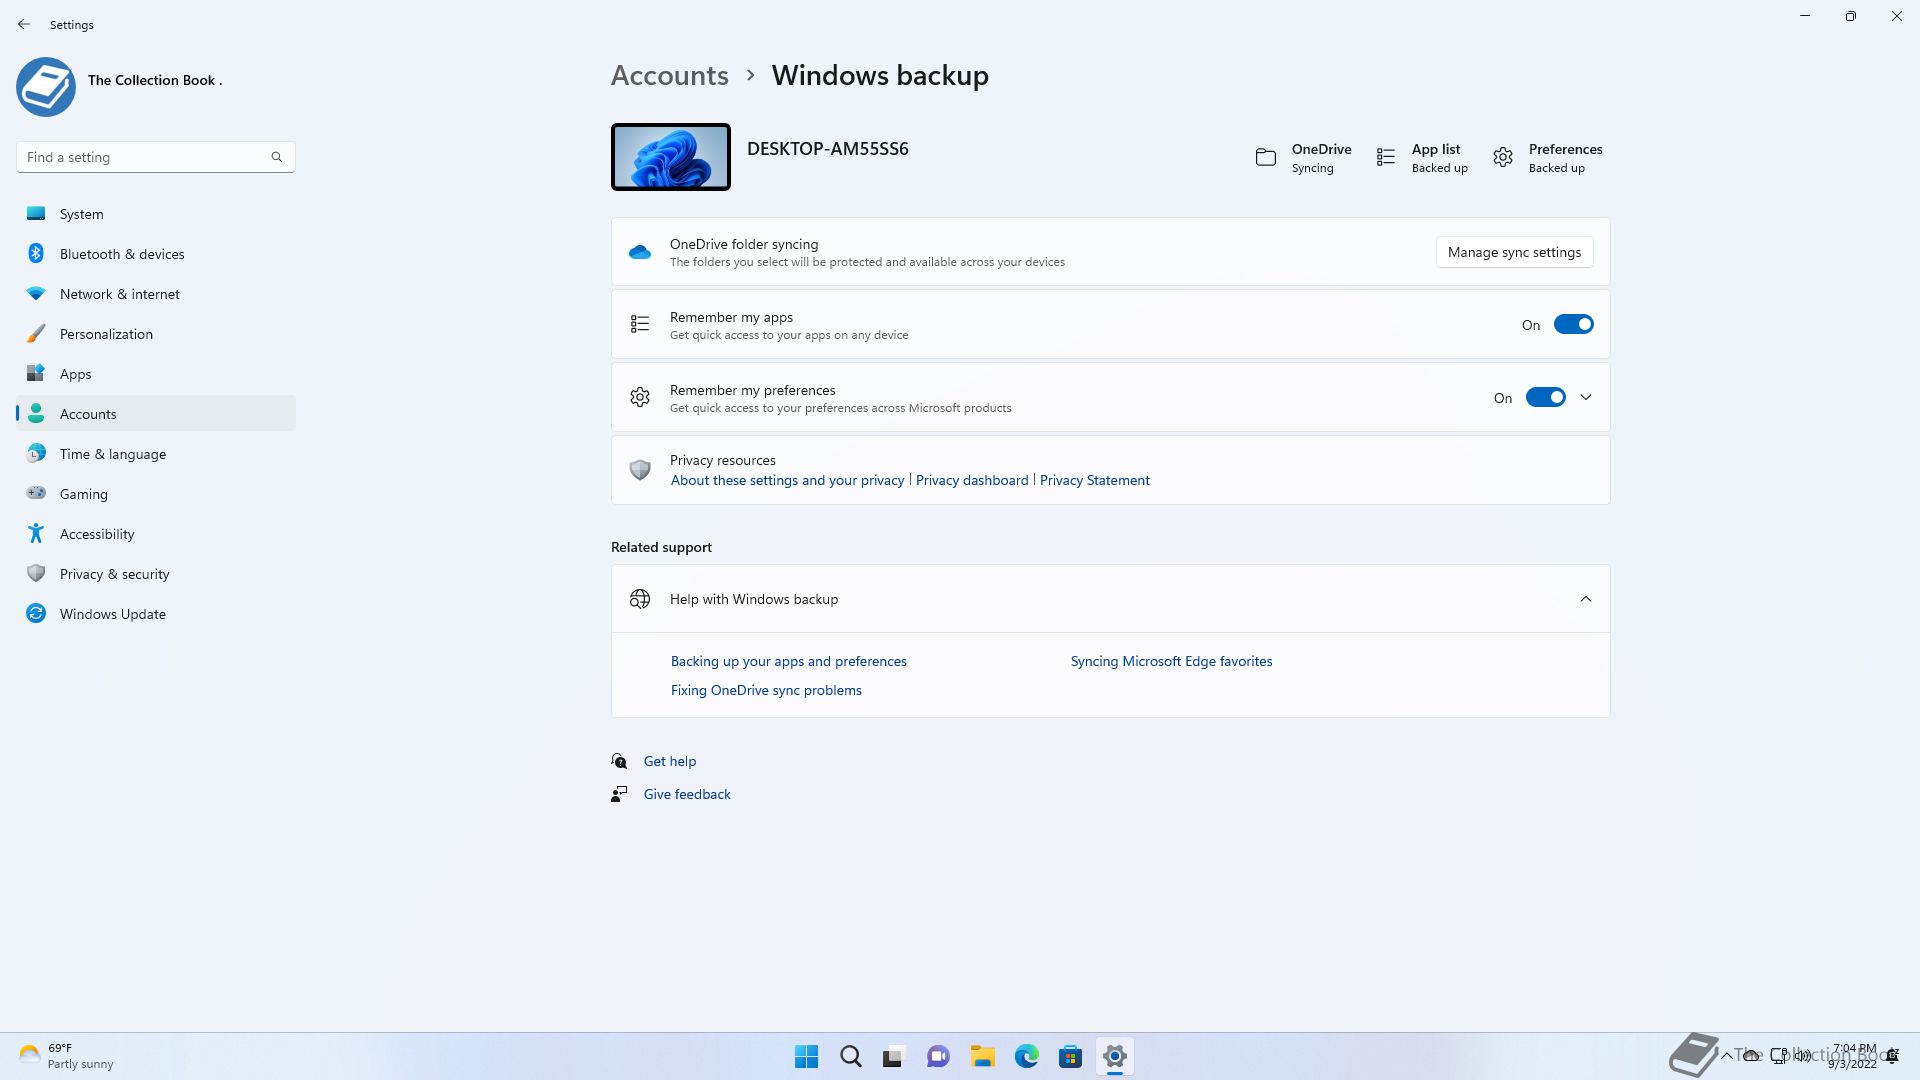Viewport: 1920px width, 1080px height.
Task: Click the Time & language clock icon
Action: click(x=36, y=453)
